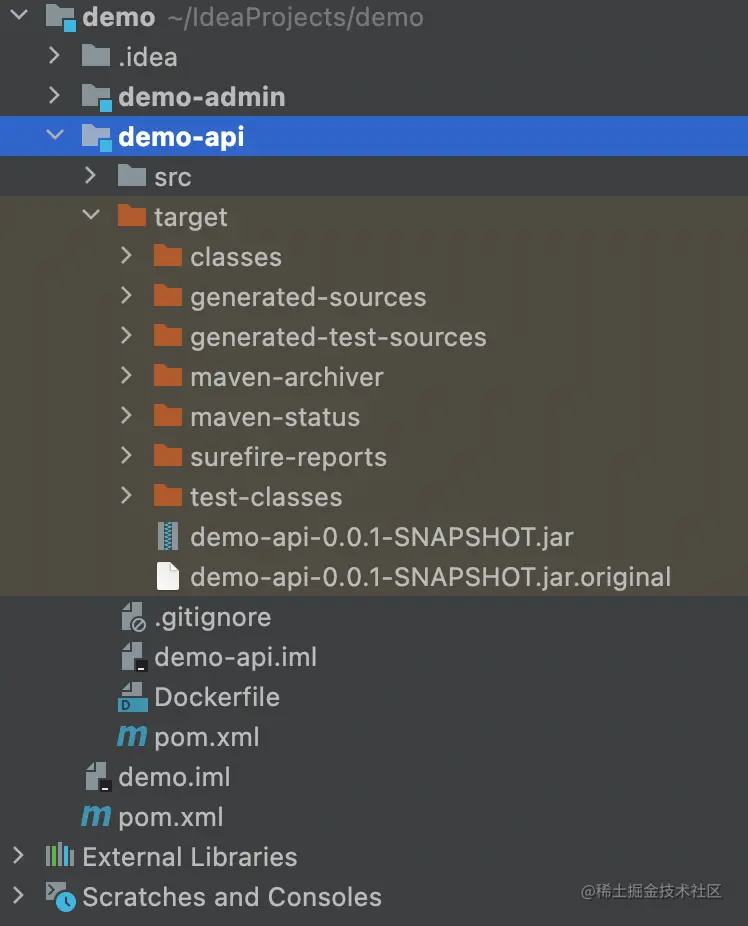Expand the surefire-reports folder

coord(126,457)
